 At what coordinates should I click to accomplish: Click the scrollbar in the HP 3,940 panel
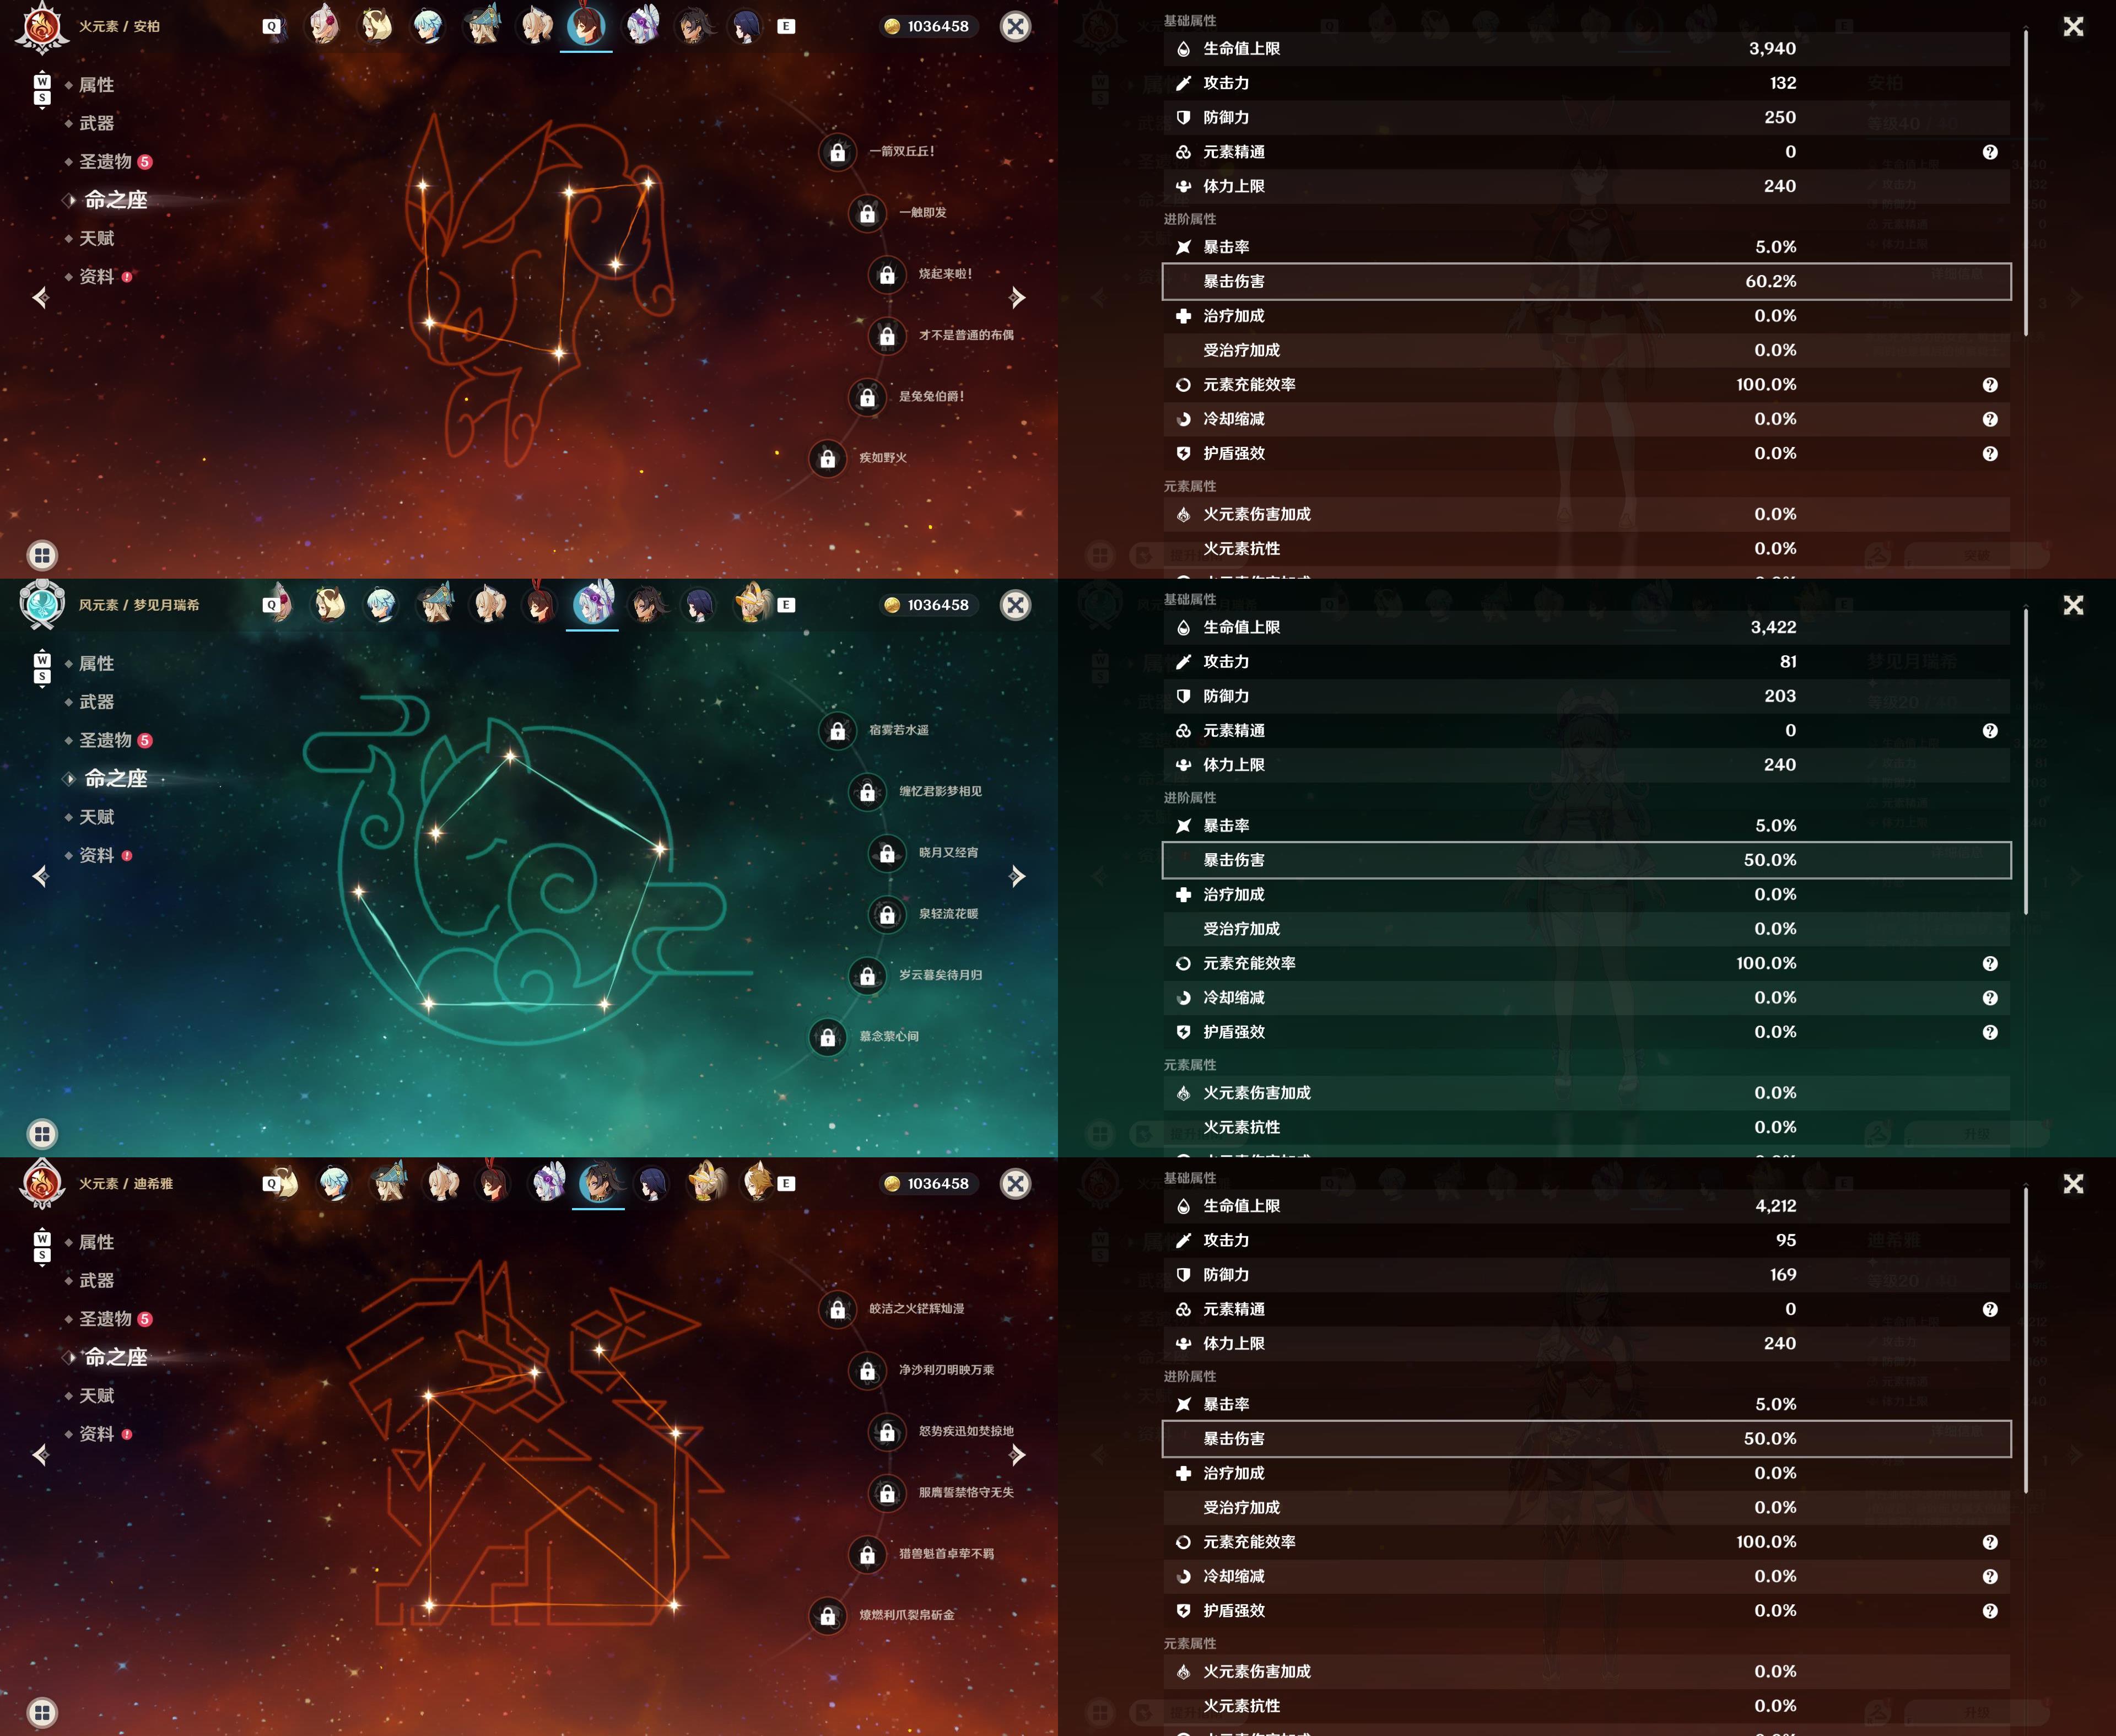(2026, 183)
